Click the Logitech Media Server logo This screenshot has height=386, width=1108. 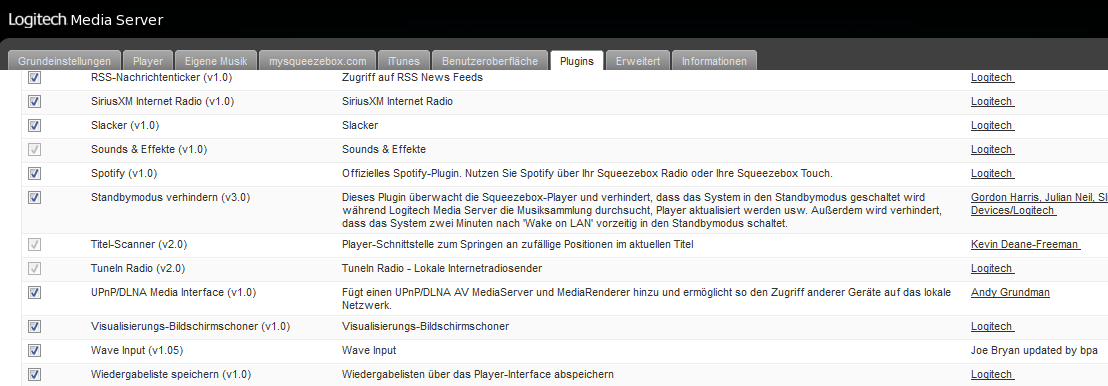(x=86, y=20)
